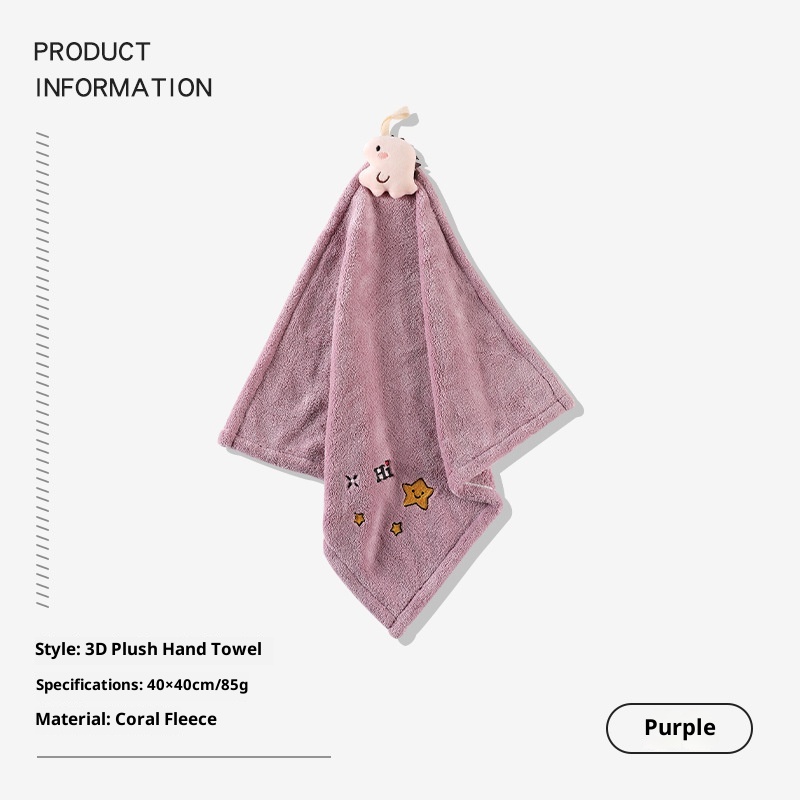Click the diagonal striped decorative bar
This screenshot has height=800, width=800.
[x=43, y=370]
